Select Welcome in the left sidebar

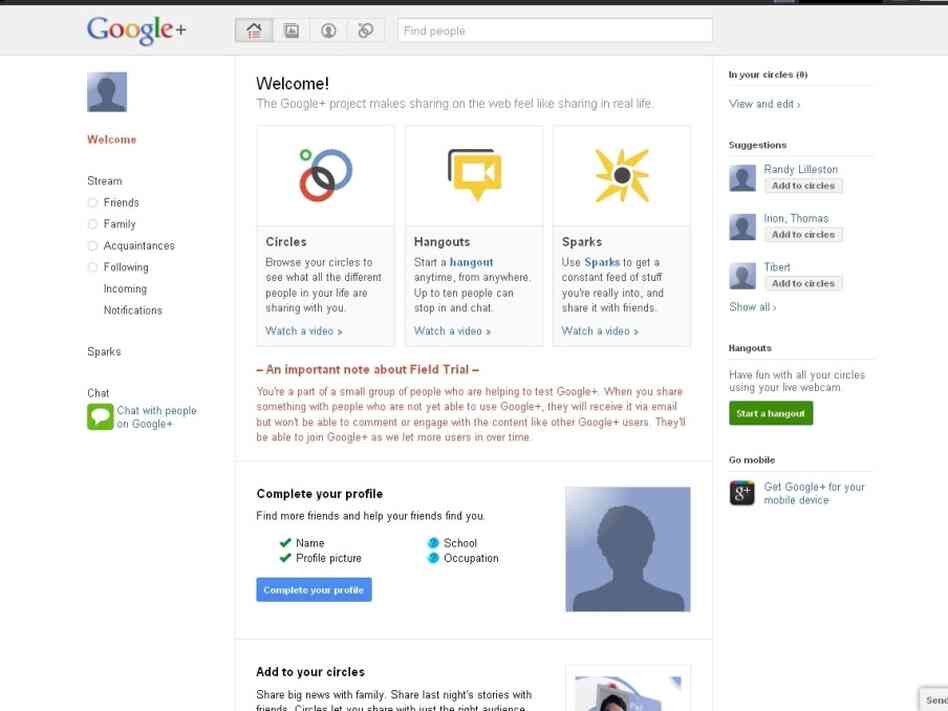112,140
